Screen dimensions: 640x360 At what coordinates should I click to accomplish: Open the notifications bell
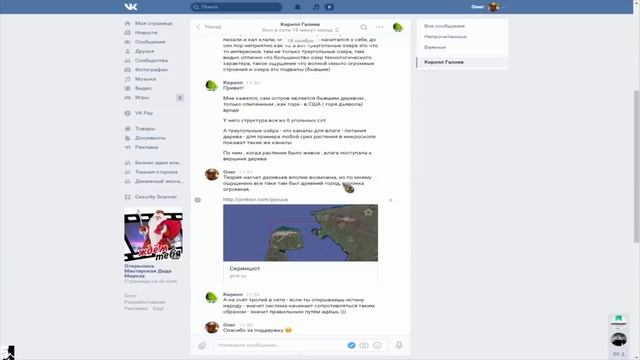pos(298,7)
